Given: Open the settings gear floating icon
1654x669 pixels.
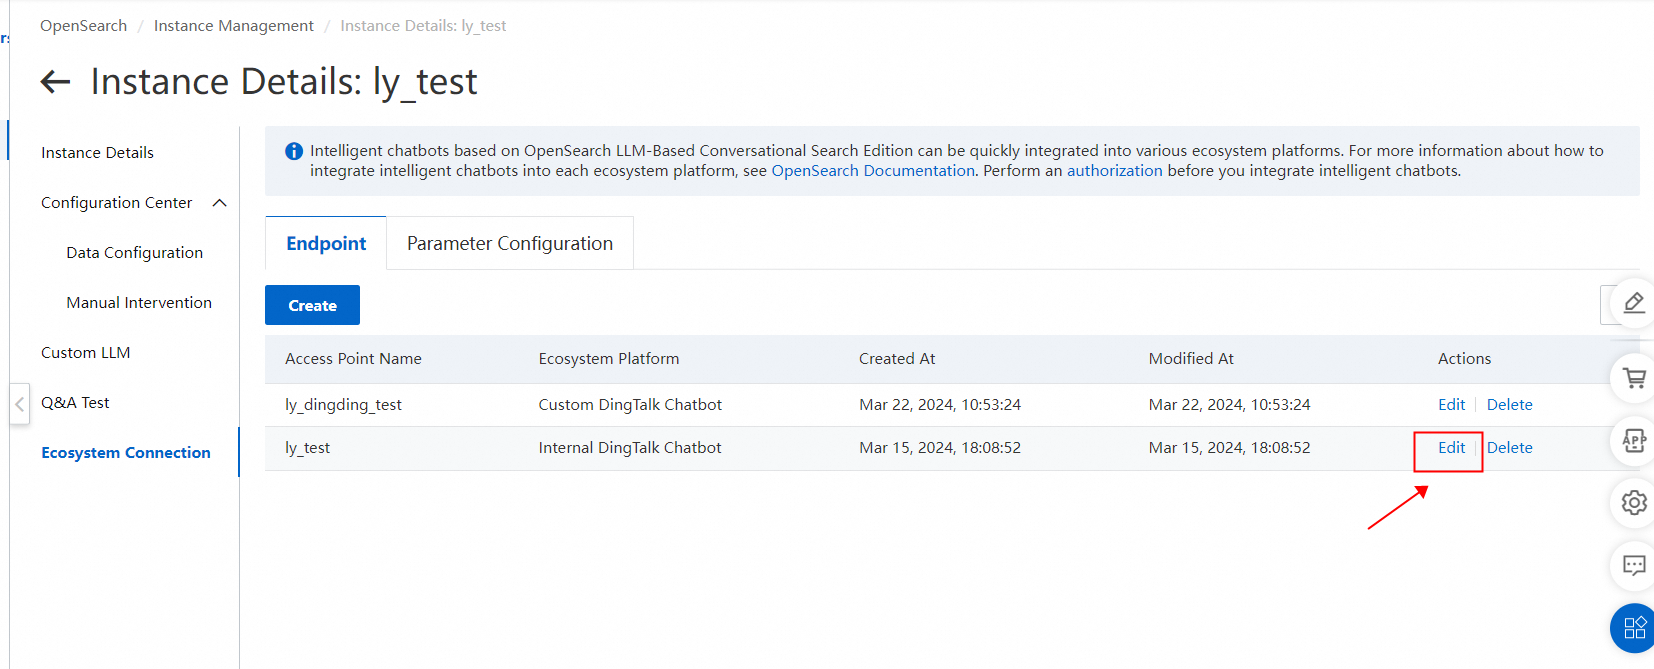Looking at the screenshot, I should [x=1634, y=502].
